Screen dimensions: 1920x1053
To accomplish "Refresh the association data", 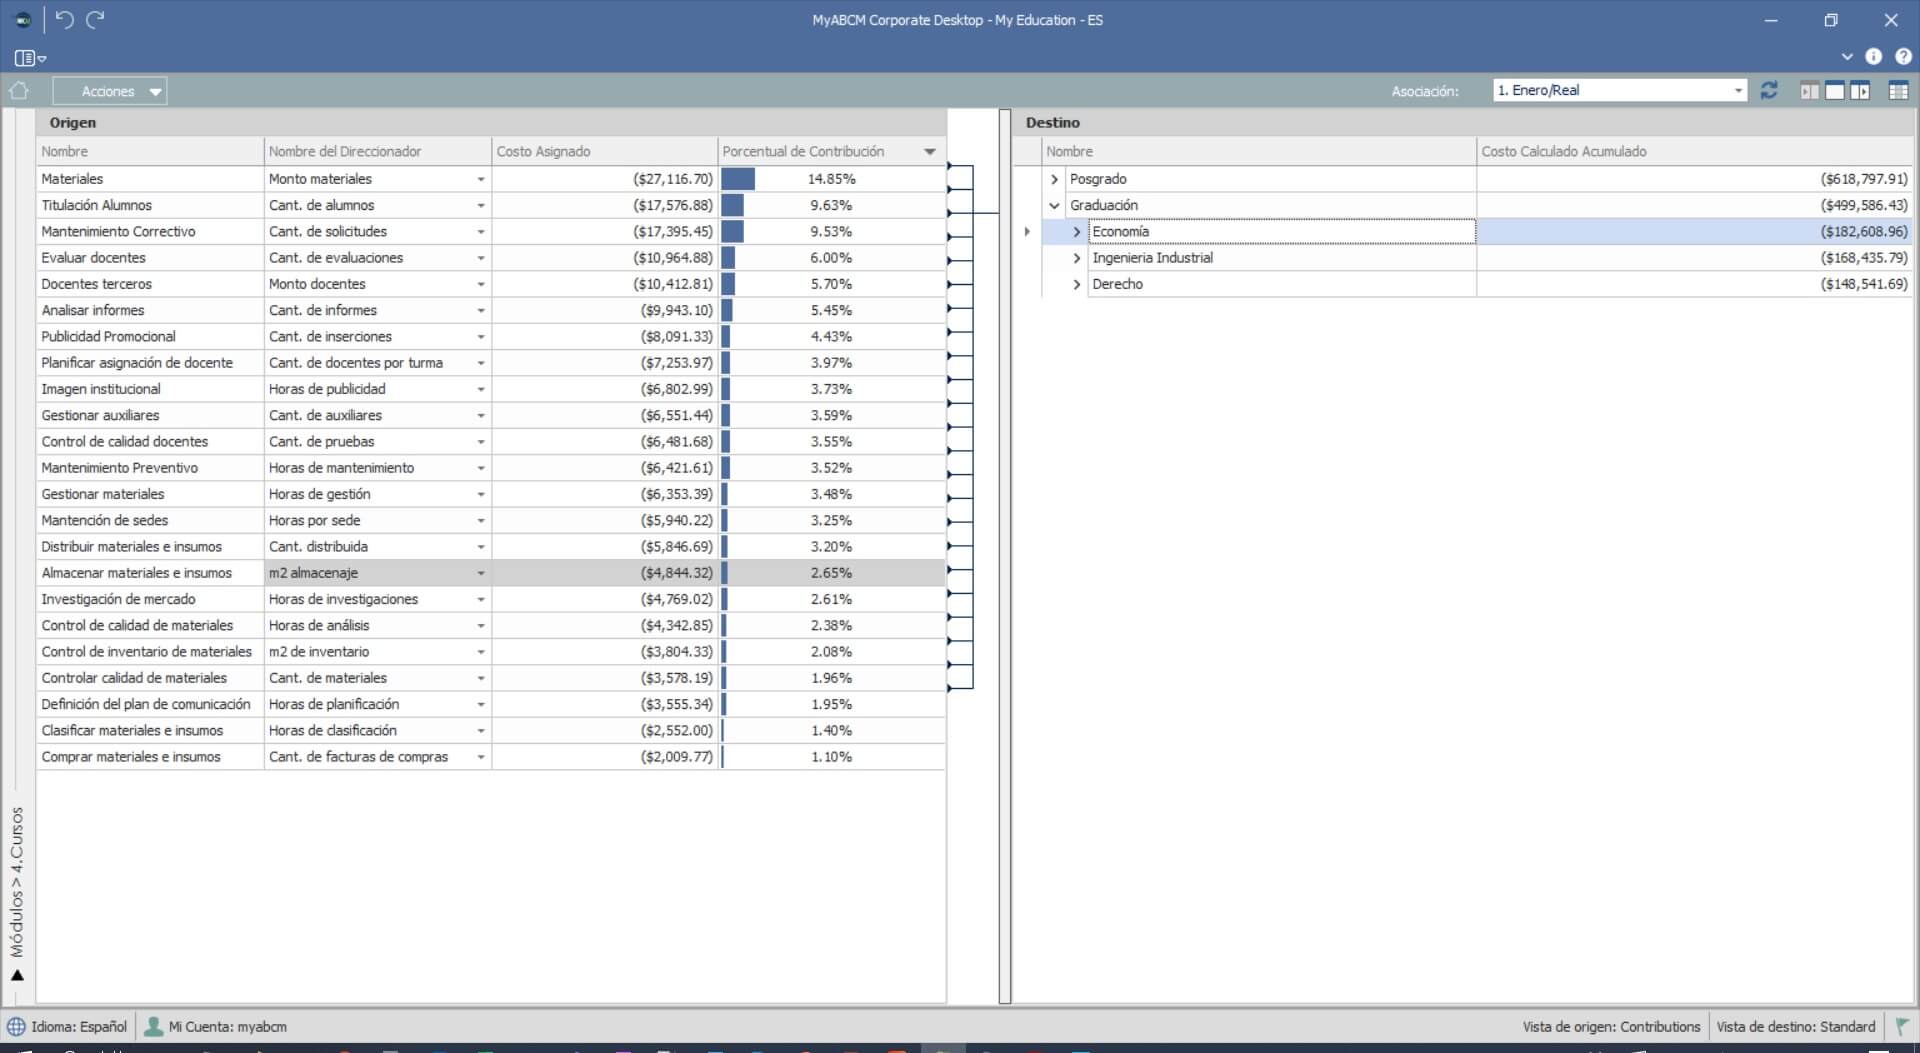I will [x=1768, y=91].
